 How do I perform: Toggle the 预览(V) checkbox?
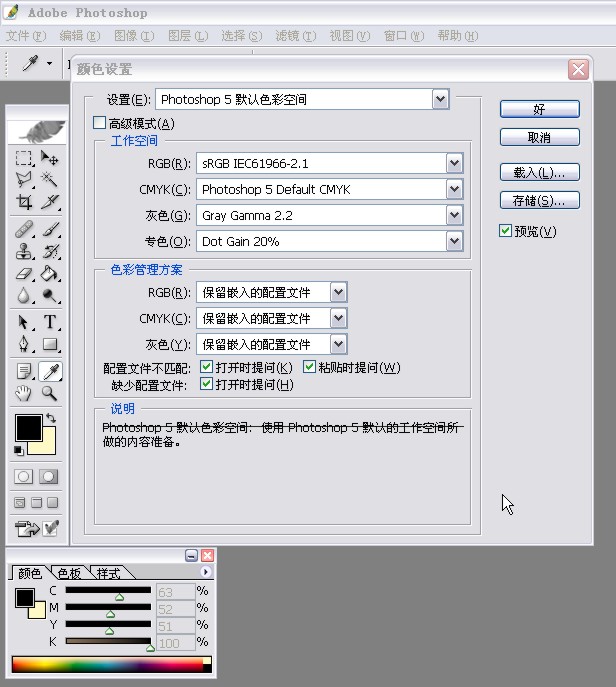pyautogui.click(x=505, y=230)
